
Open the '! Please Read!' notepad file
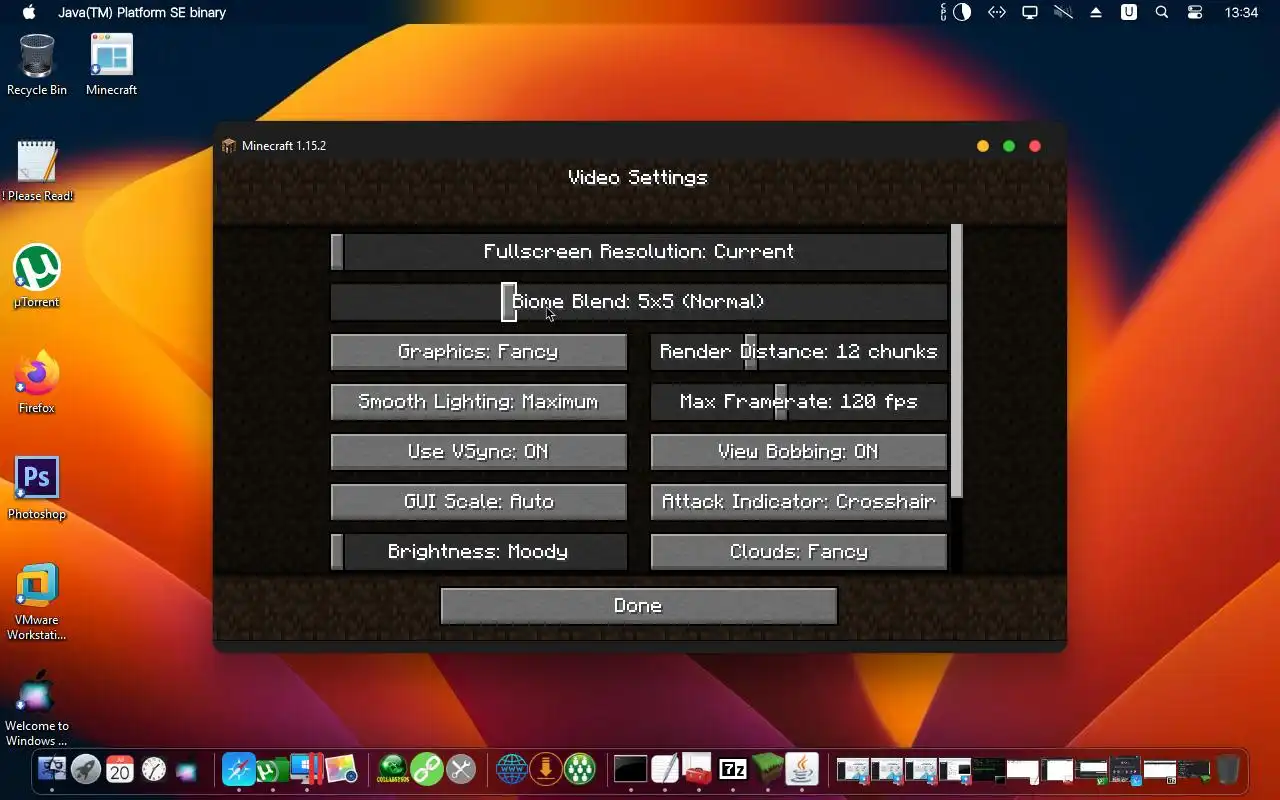coord(37,171)
